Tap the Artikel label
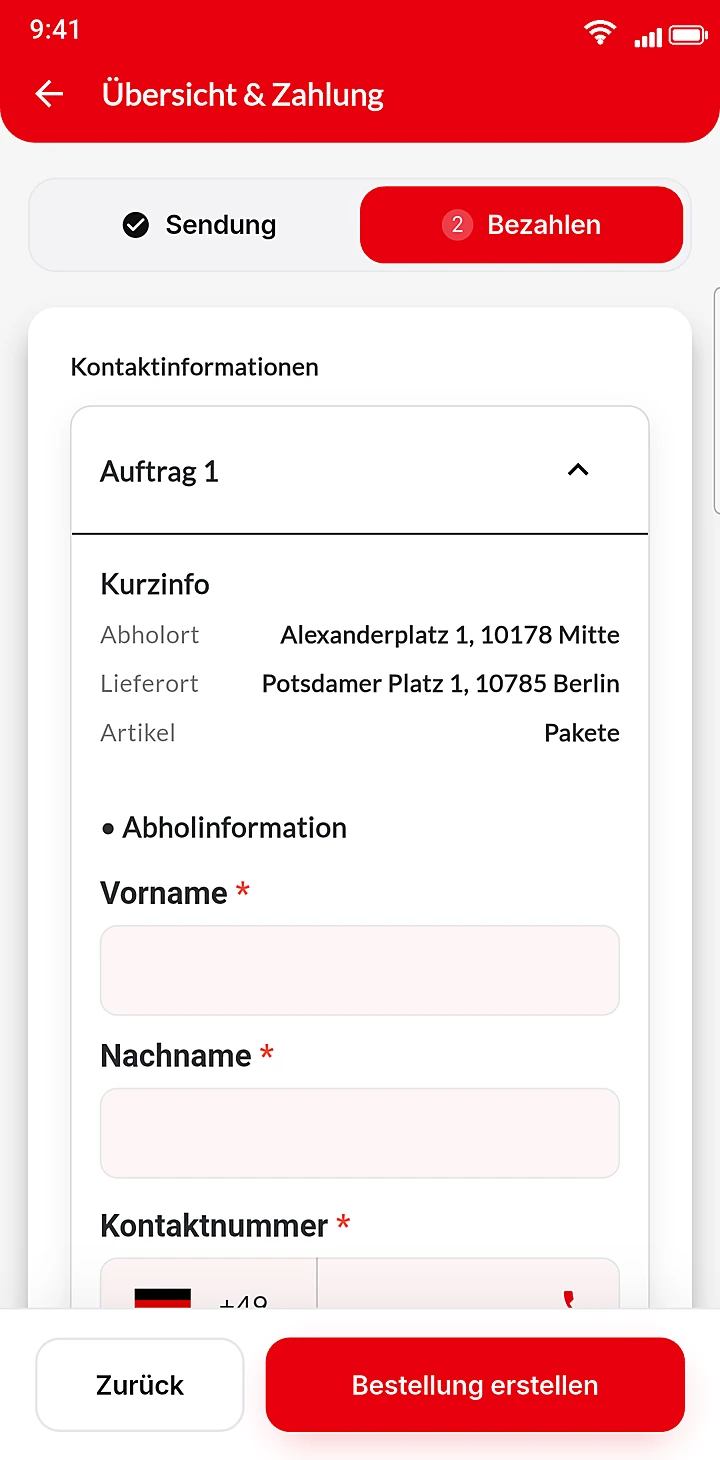This screenshot has height=1460, width=720. [x=138, y=733]
